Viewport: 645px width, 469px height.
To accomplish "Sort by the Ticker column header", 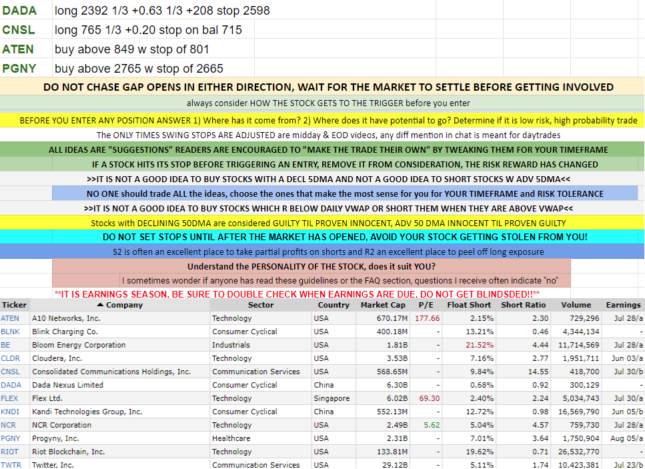I will pos(14,305).
